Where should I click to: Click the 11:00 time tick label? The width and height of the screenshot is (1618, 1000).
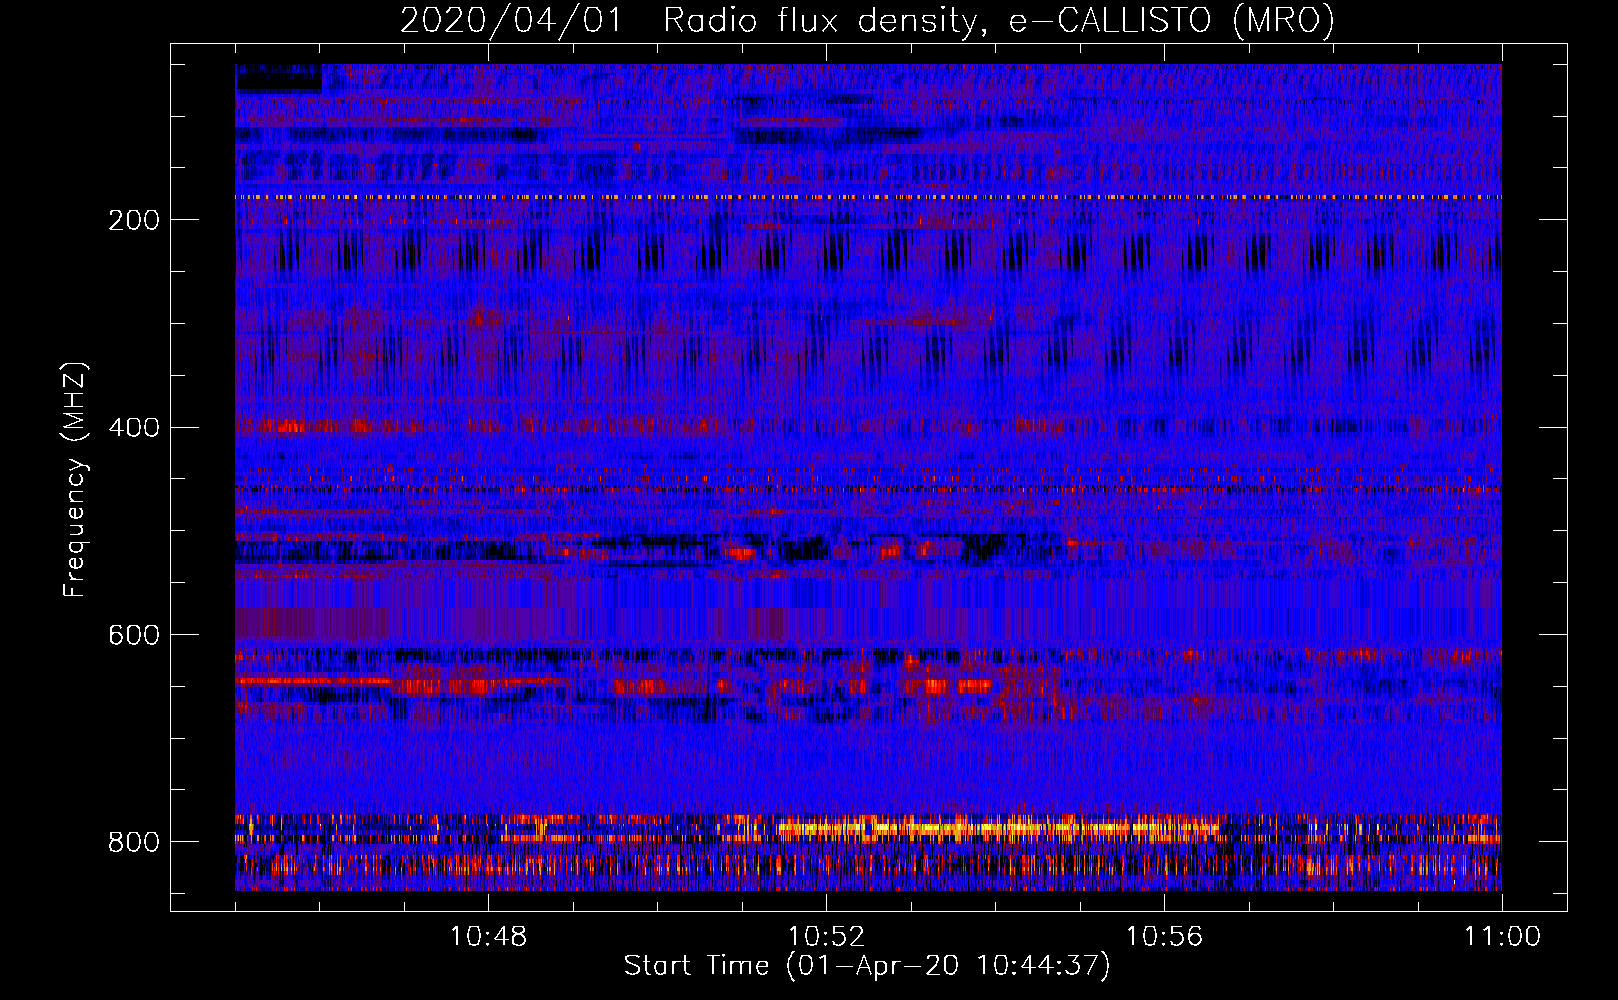[1502, 937]
